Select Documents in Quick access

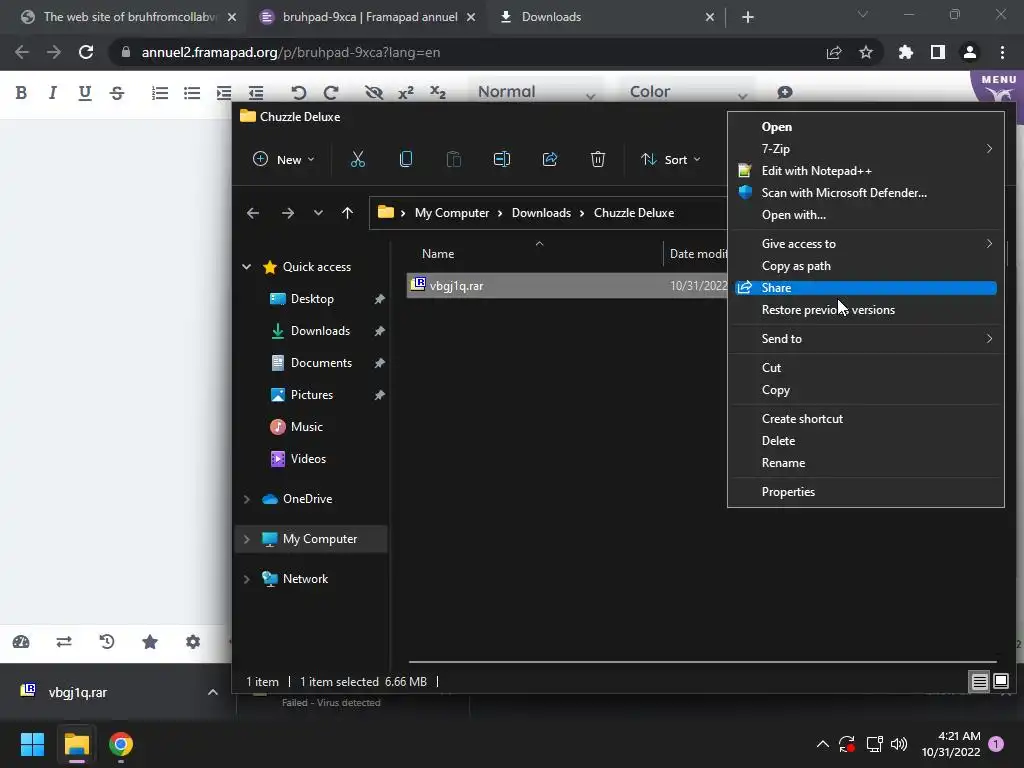pos(321,362)
